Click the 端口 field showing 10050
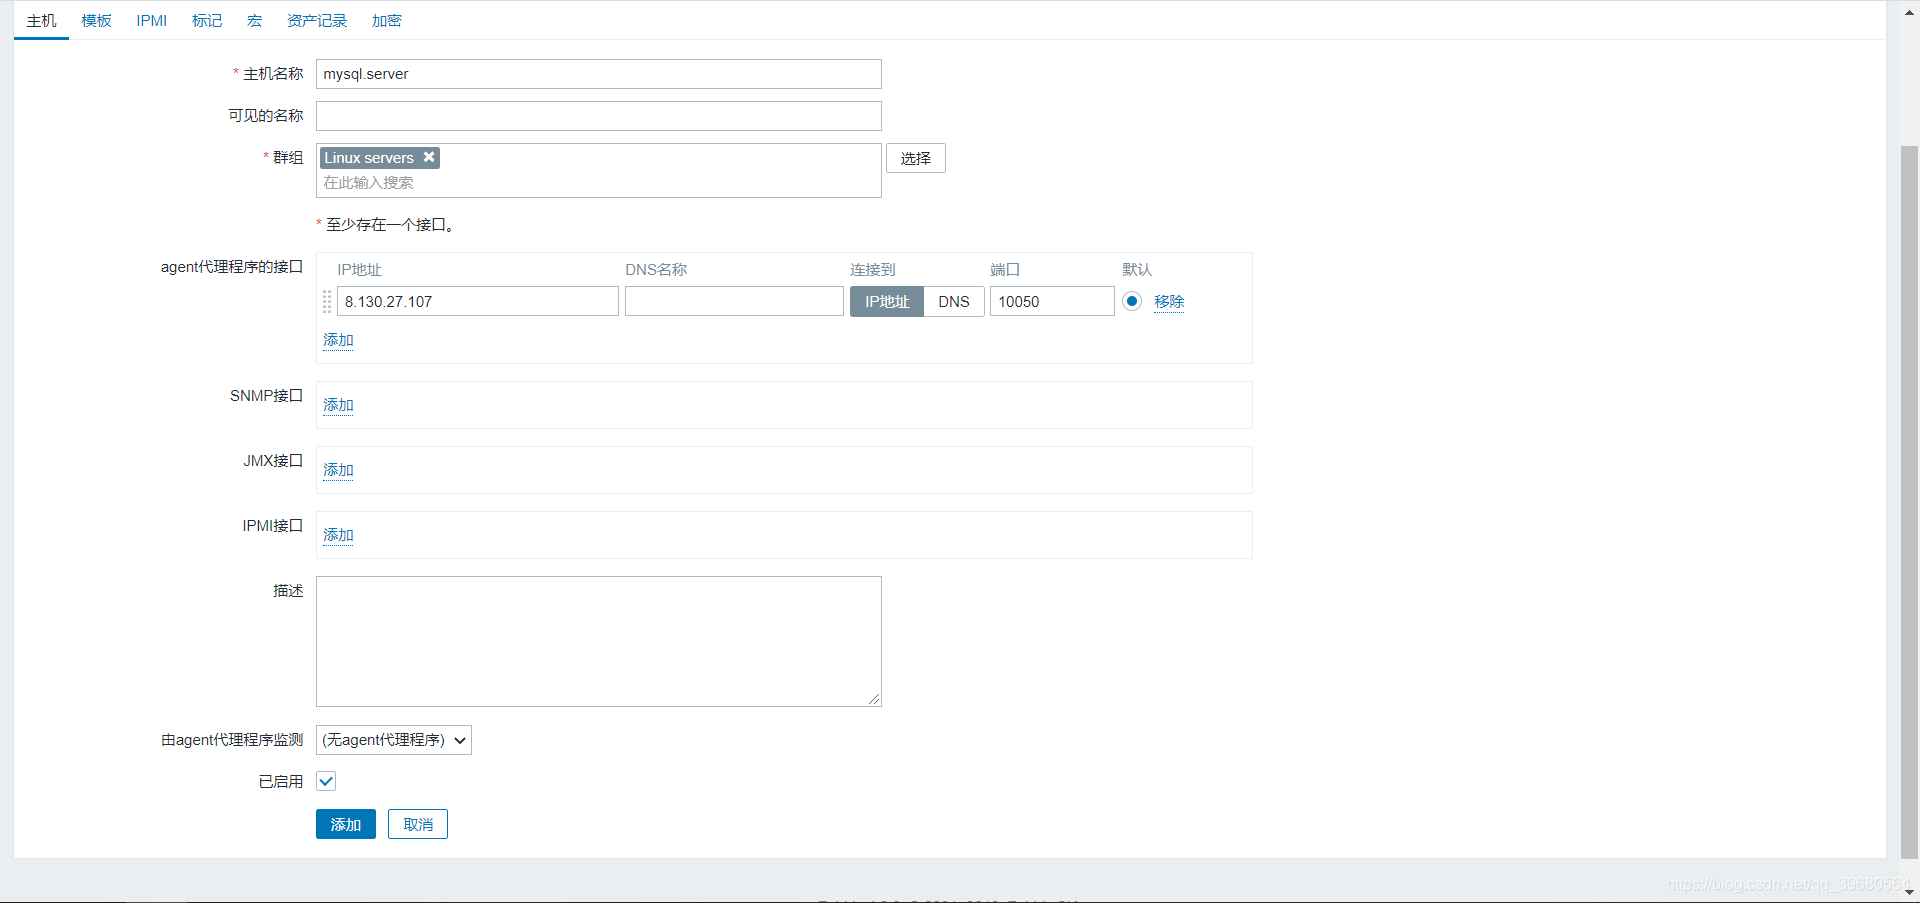 (1052, 301)
